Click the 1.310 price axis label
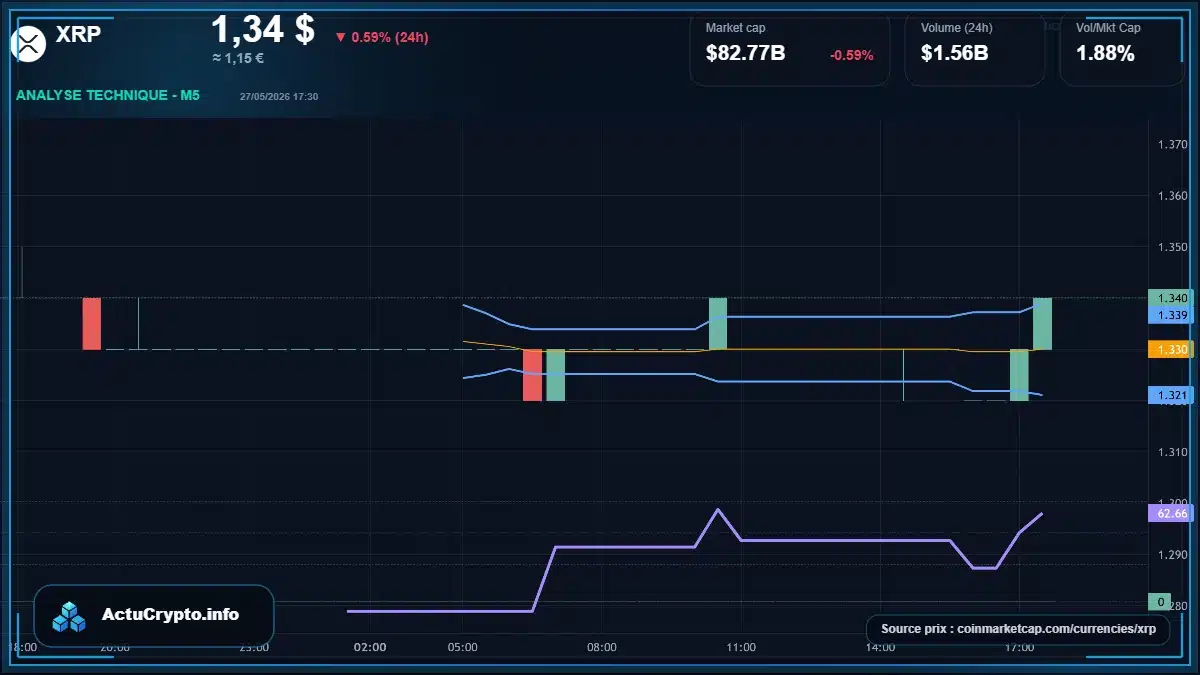The width and height of the screenshot is (1200, 675). (1172, 452)
